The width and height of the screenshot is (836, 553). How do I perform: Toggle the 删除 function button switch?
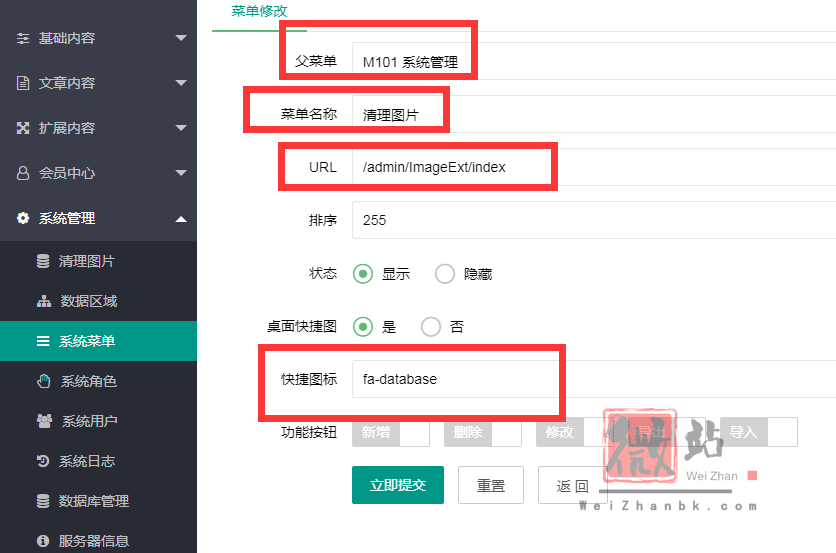tap(483, 432)
